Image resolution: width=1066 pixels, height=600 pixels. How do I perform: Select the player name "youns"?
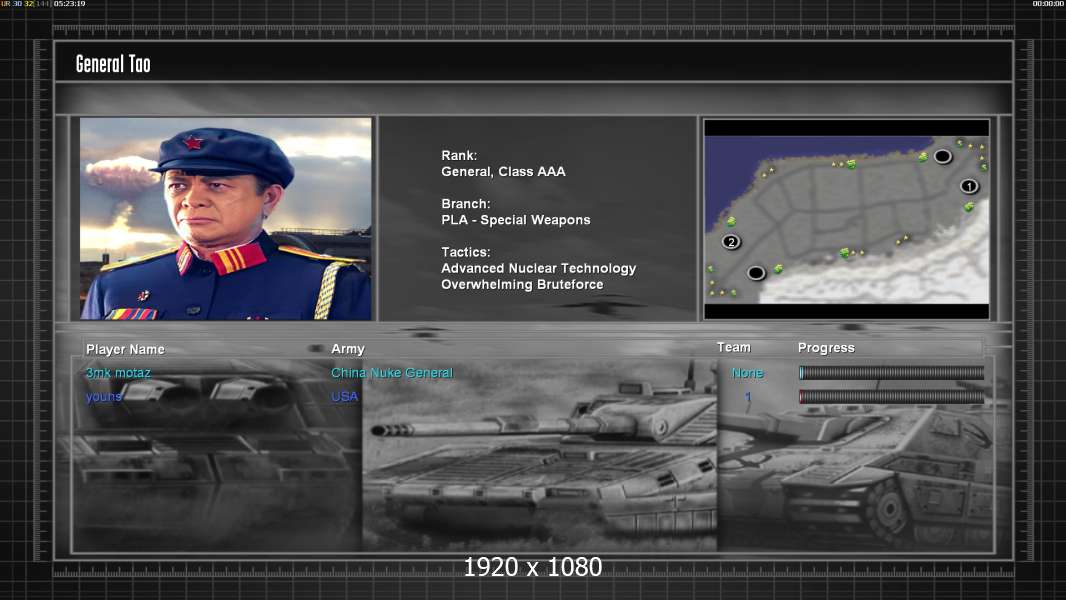103,396
